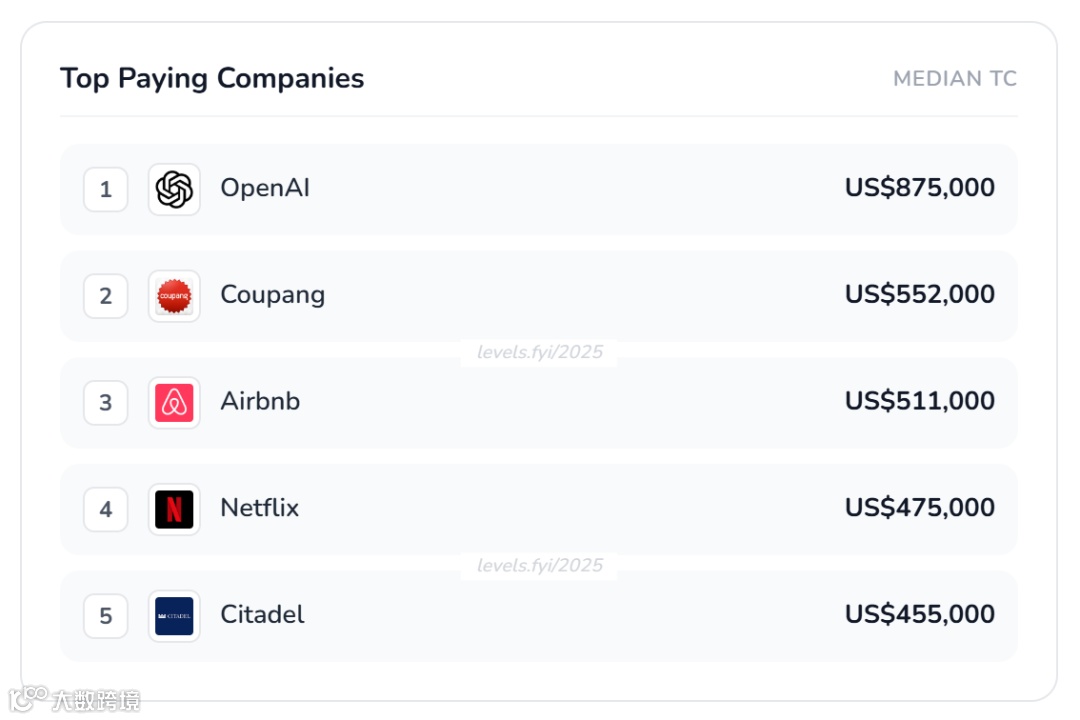The width and height of the screenshot is (1080, 720).
Task: Select the Netflix company name
Action: click(259, 508)
